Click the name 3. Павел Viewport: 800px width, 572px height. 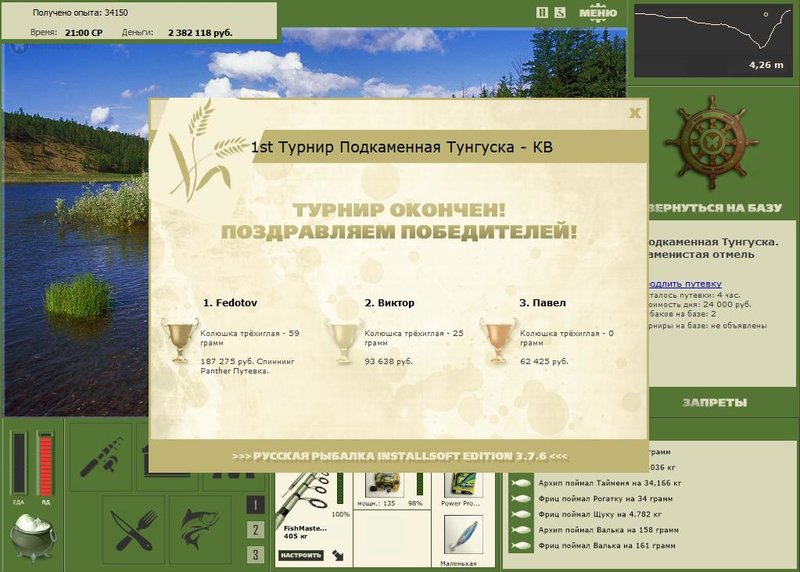[x=542, y=303]
